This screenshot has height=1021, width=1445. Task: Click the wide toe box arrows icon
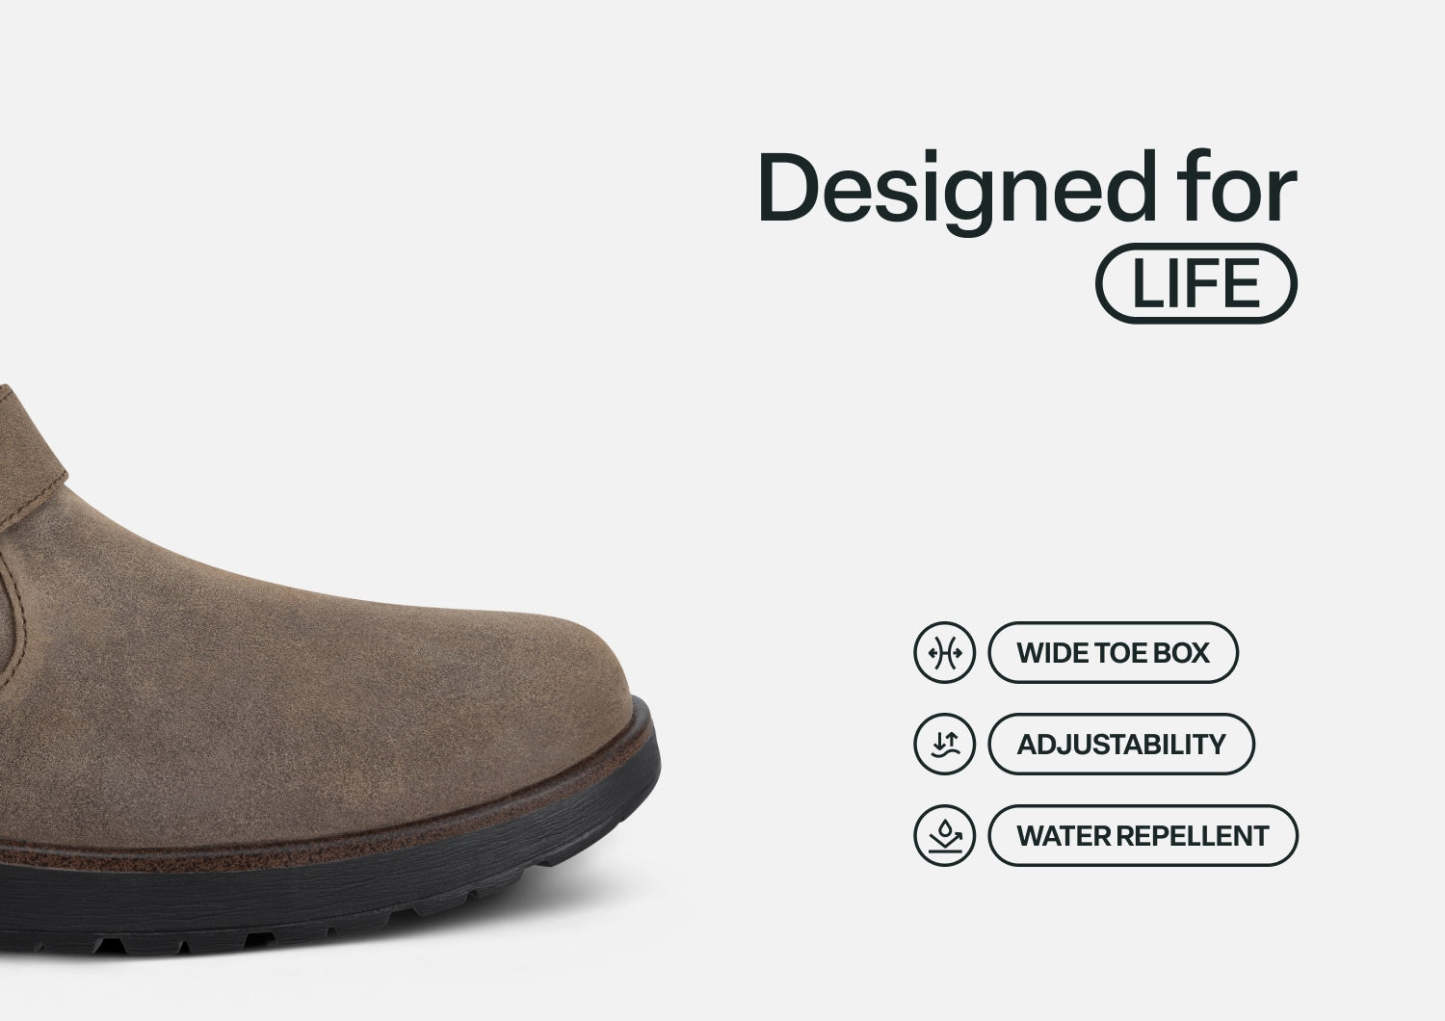(944, 653)
